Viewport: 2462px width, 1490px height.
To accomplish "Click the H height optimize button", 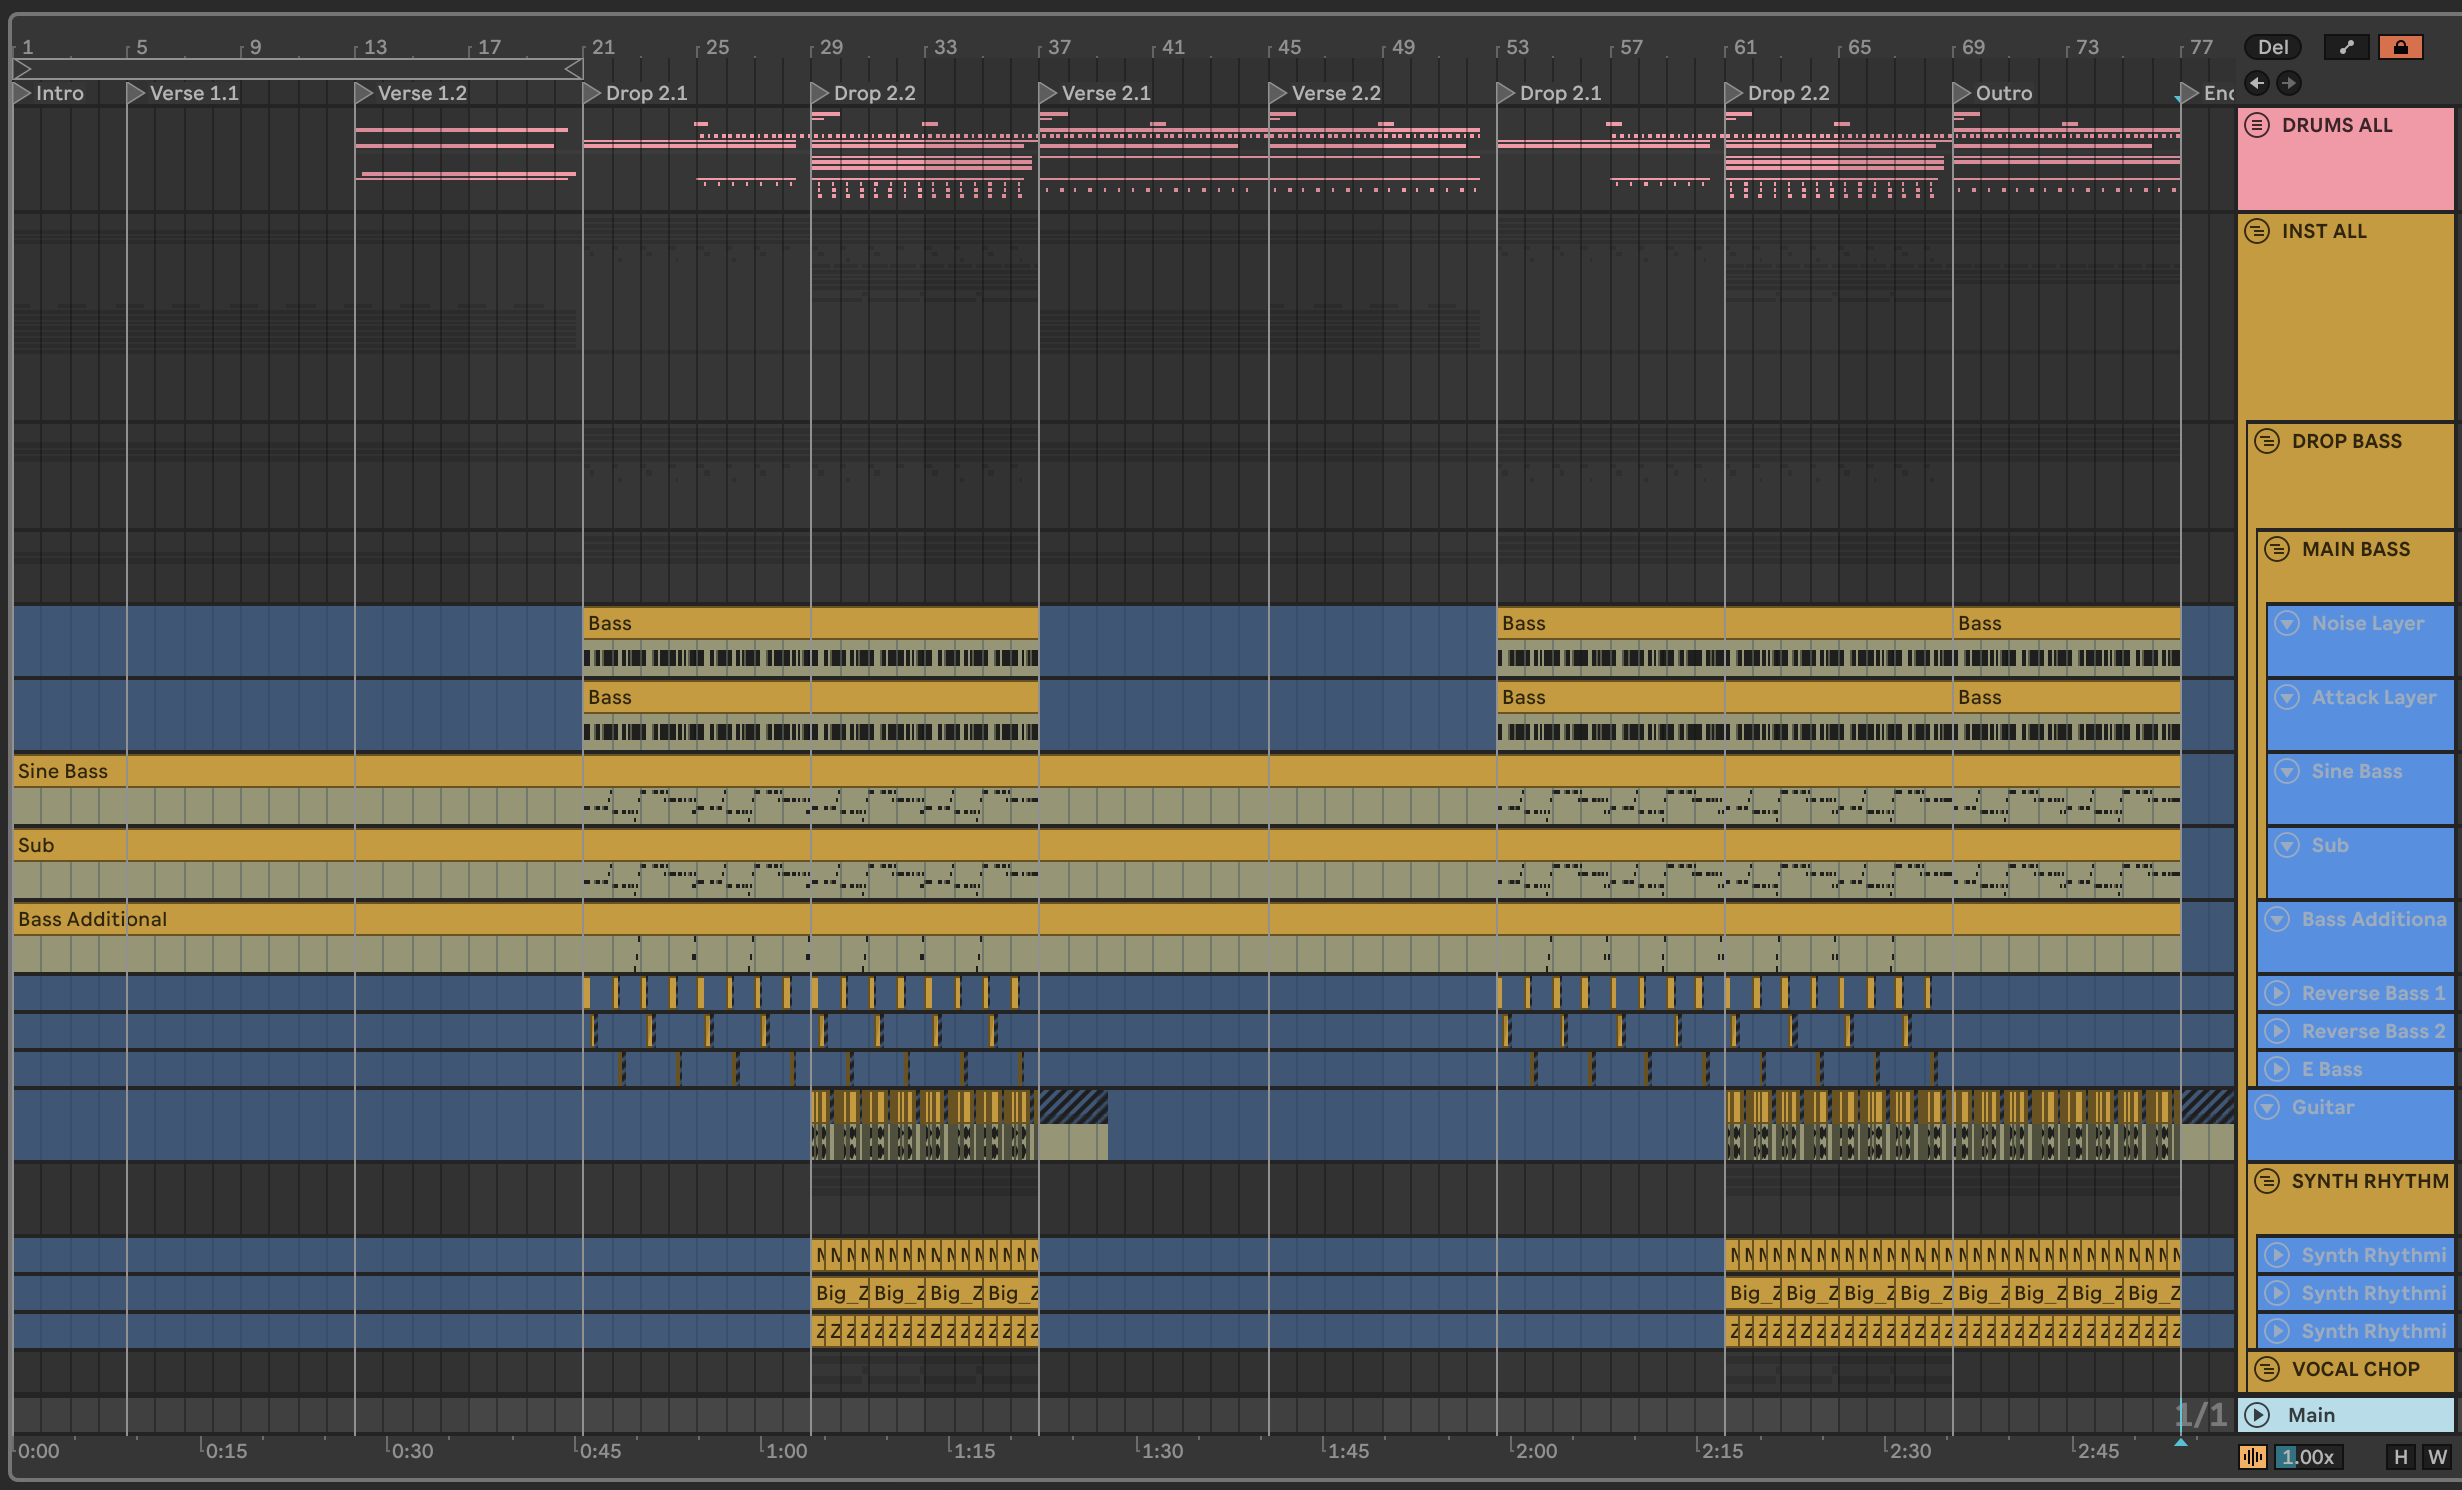I will click(2400, 1457).
